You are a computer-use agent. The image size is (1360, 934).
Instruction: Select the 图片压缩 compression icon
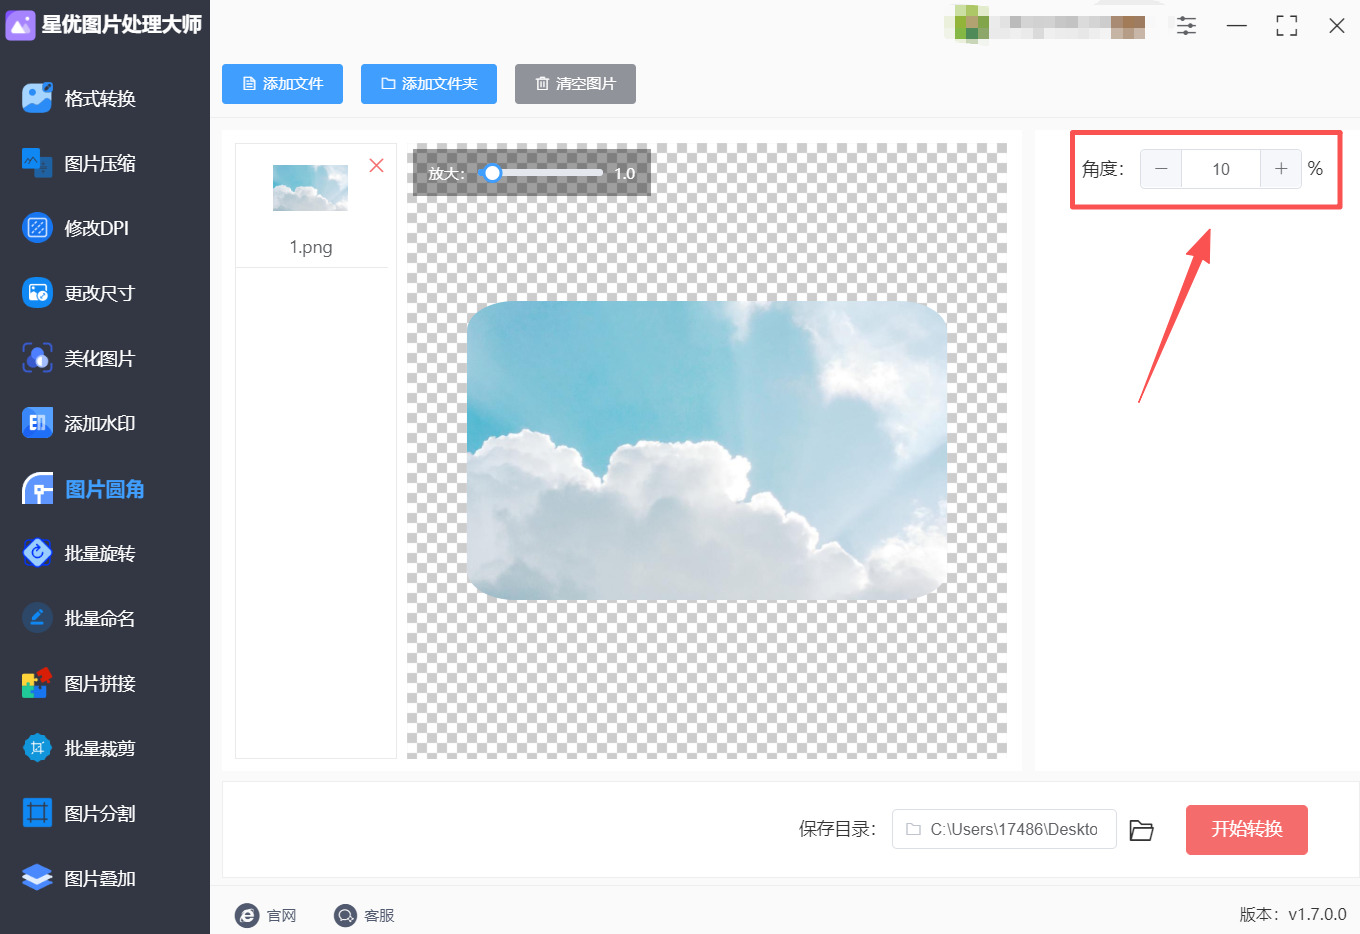pyautogui.click(x=37, y=163)
